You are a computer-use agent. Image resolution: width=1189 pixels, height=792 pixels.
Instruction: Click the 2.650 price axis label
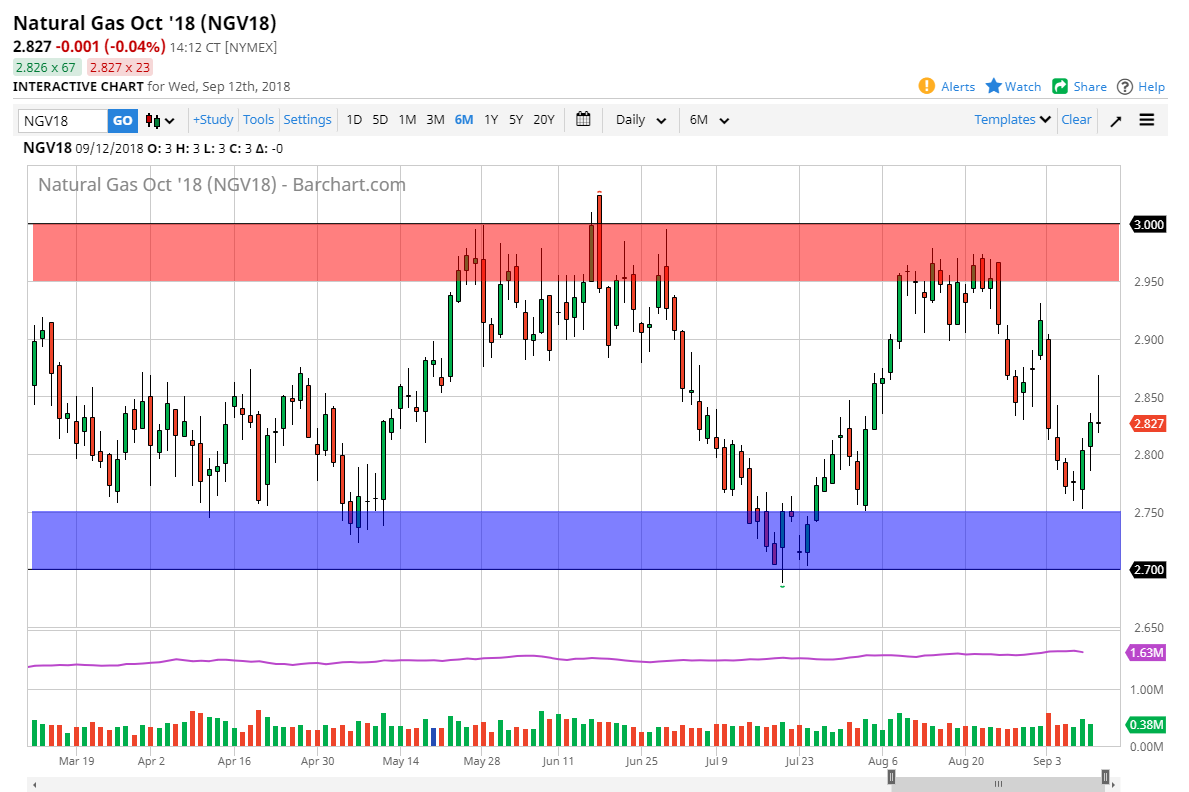(x=1149, y=628)
